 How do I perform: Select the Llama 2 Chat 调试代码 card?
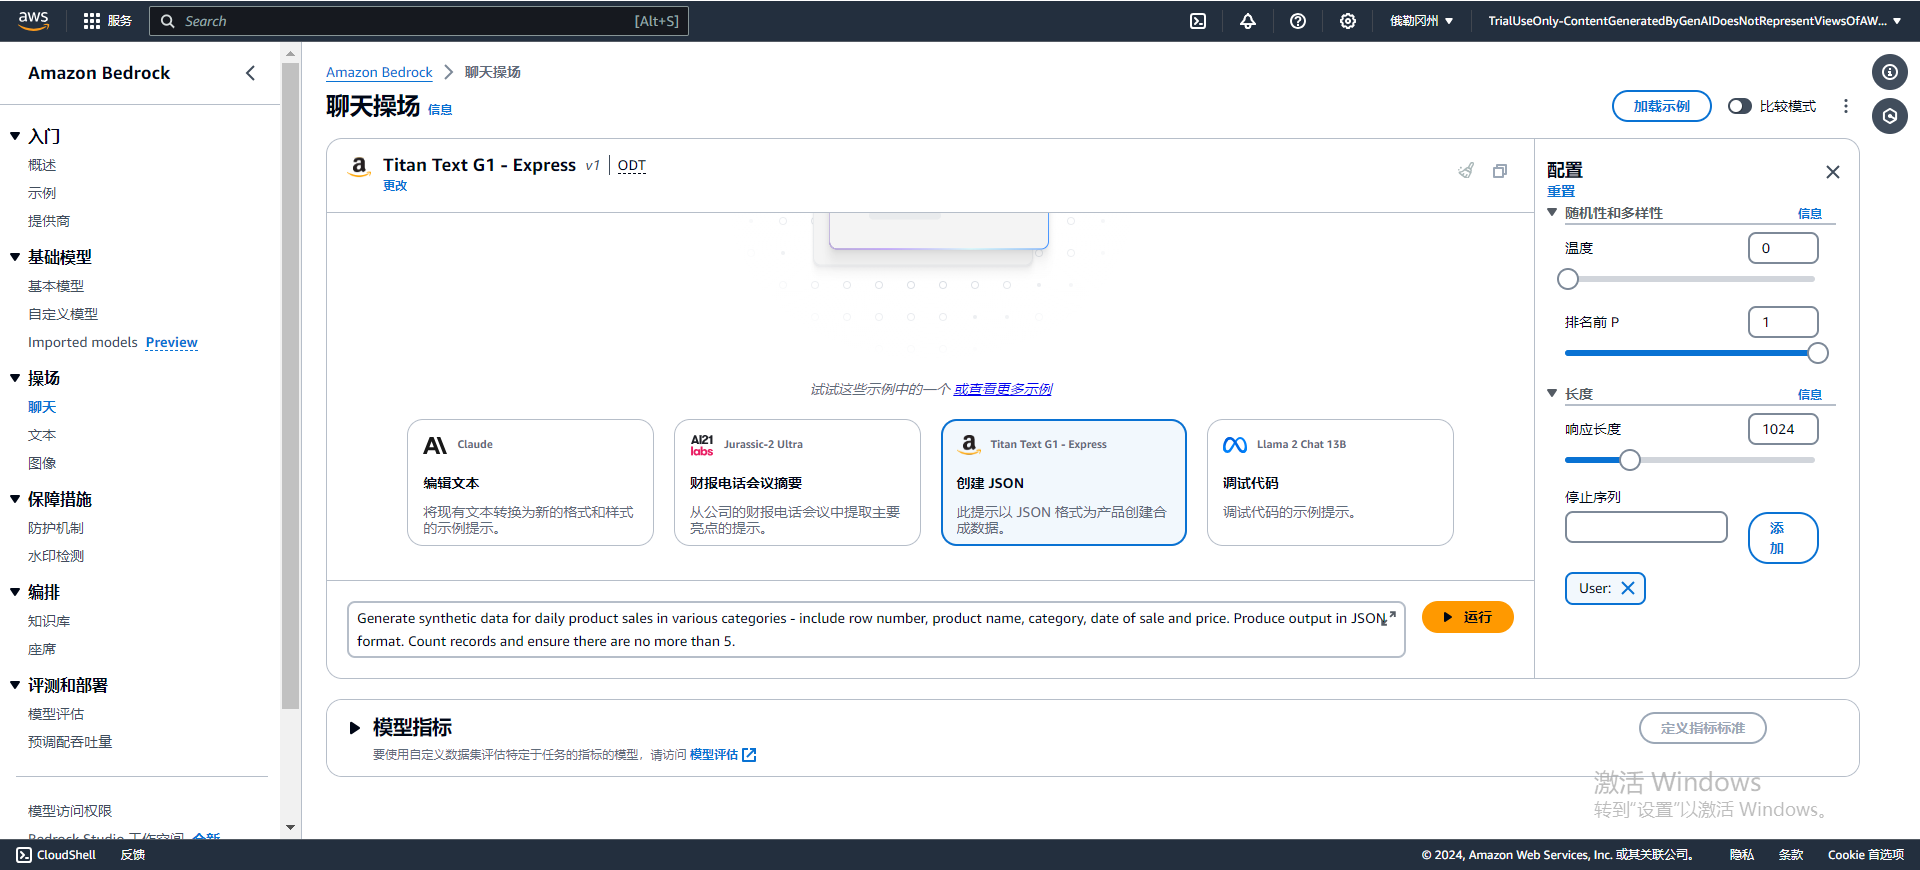(x=1330, y=482)
